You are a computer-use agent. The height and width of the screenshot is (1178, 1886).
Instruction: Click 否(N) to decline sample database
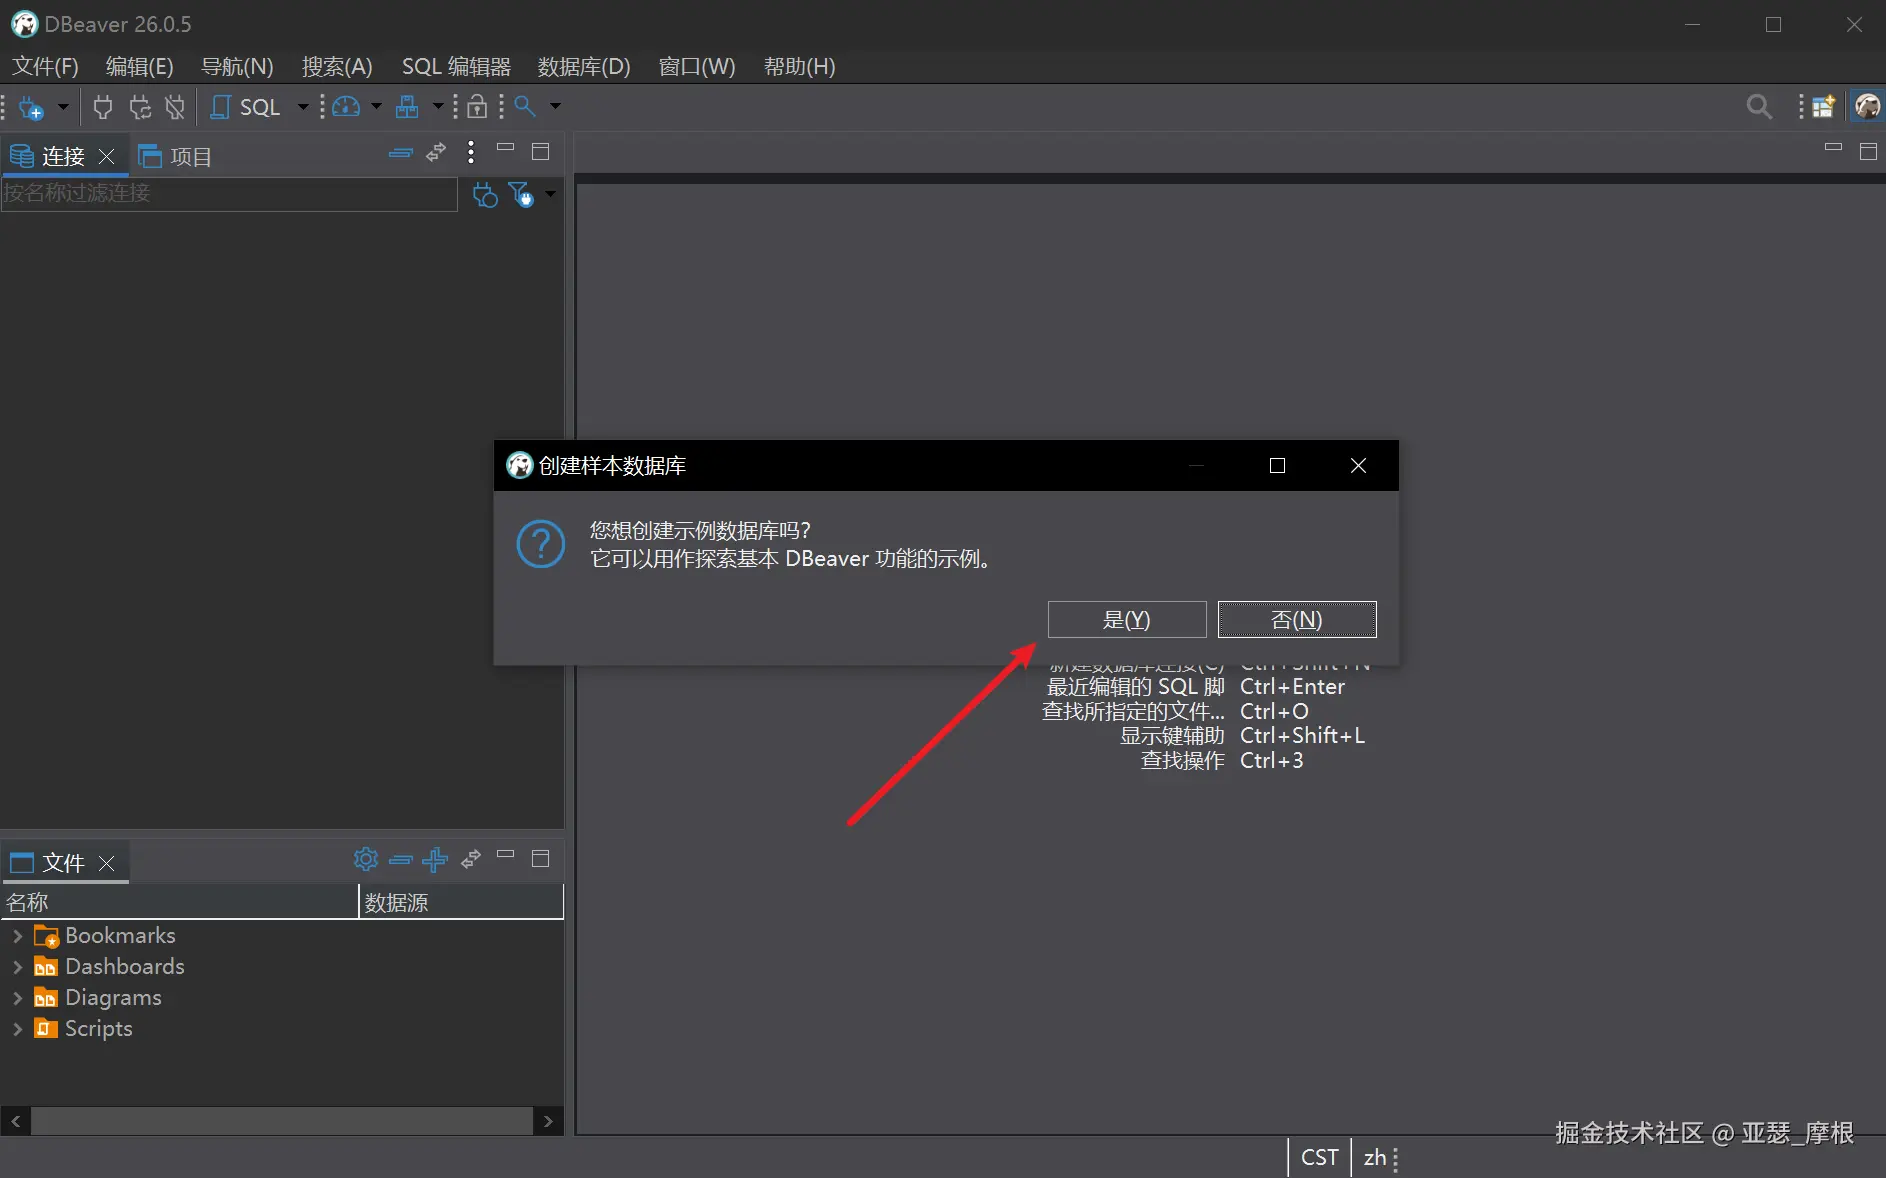[x=1297, y=620]
